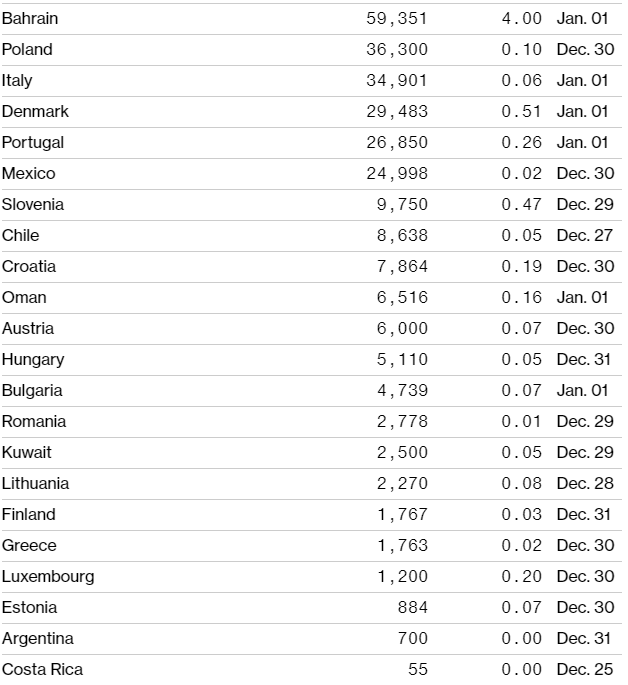
Task: Select the Romania row label
Action: tap(34, 421)
